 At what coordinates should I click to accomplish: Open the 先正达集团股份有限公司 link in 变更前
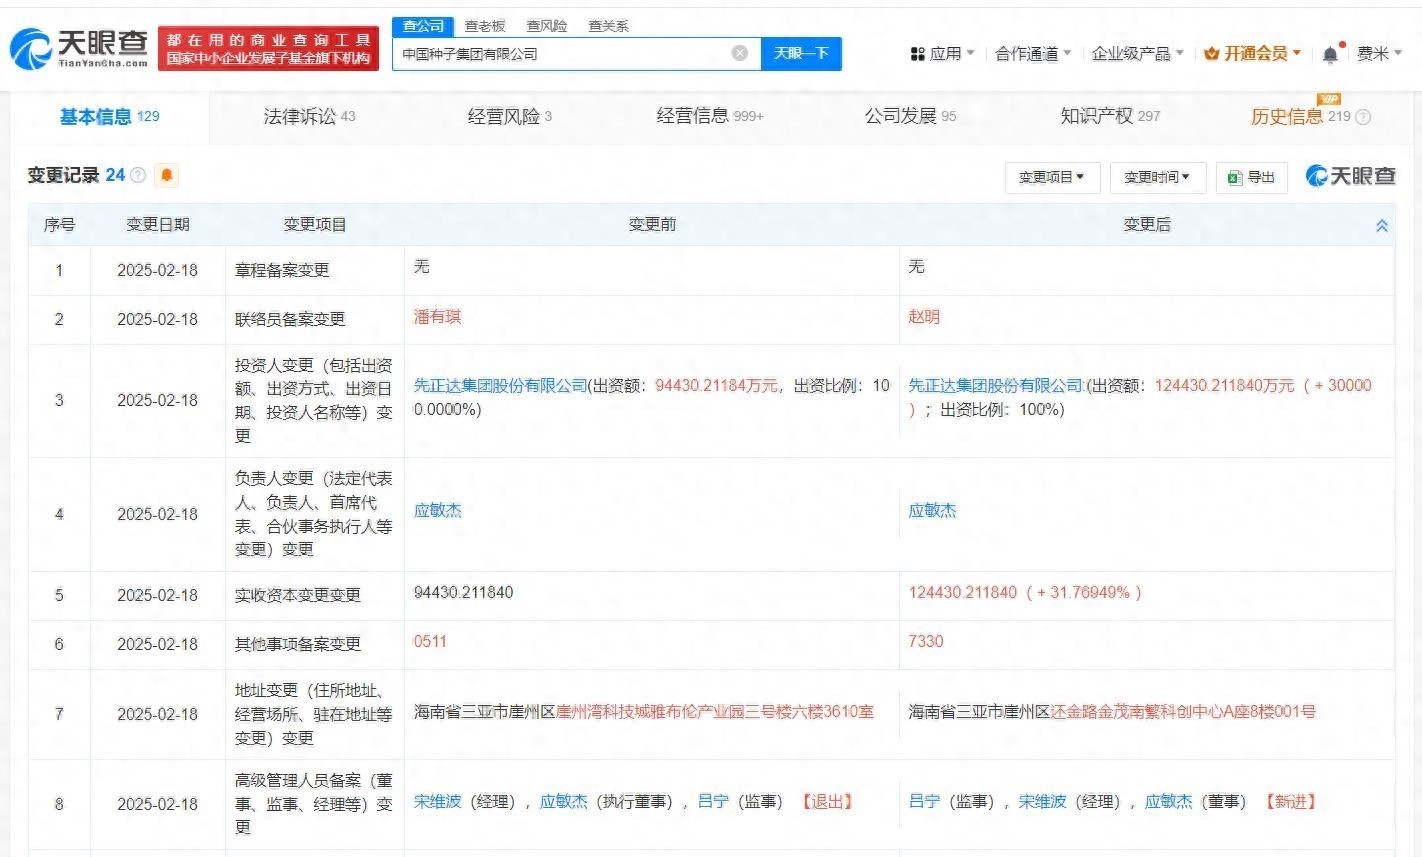[500, 386]
